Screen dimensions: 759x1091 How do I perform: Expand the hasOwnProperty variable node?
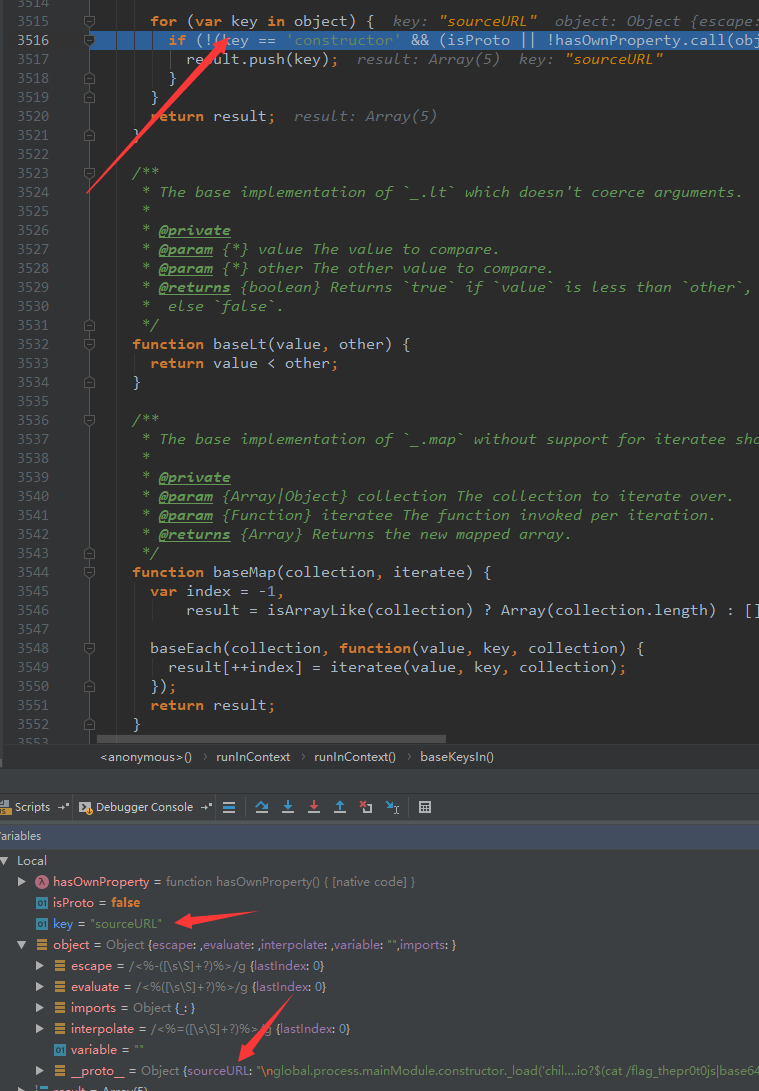[22, 882]
